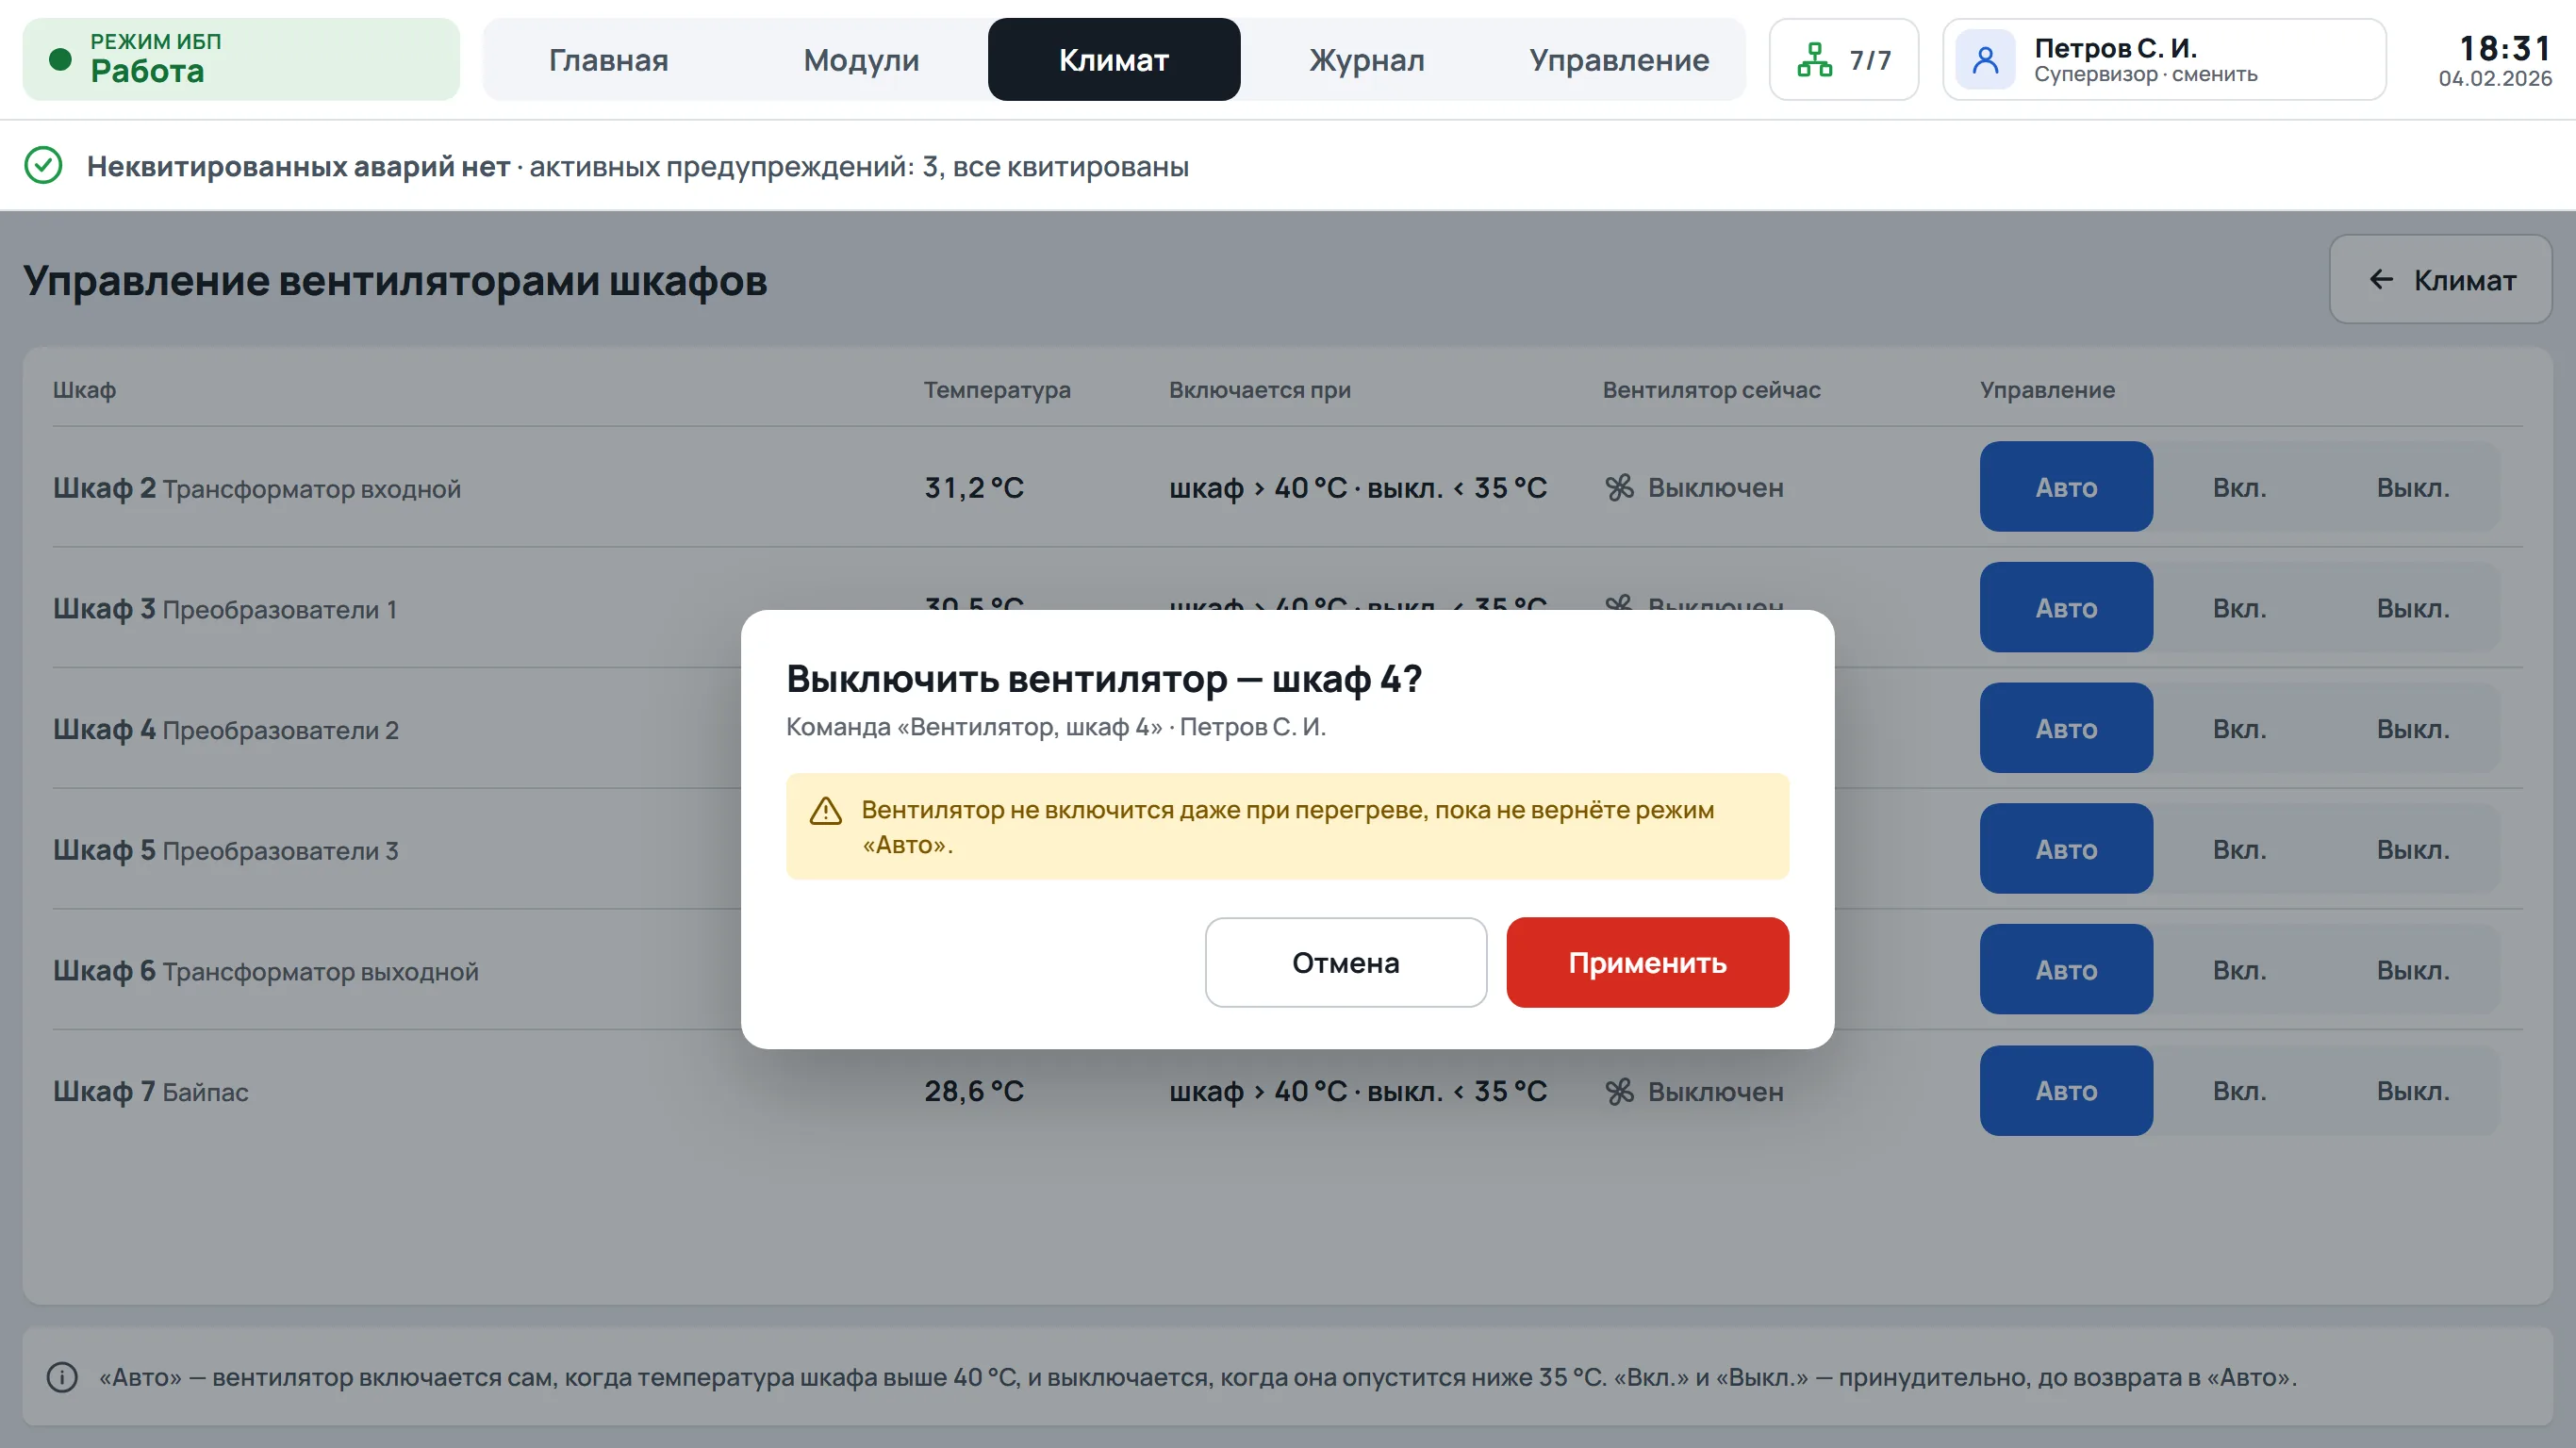Click the temperature value 31,2 °C
2576x1448 pixels.
pyautogui.click(x=974, y=487)
